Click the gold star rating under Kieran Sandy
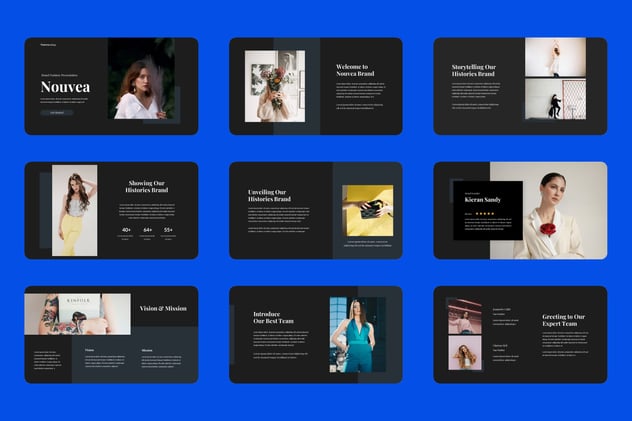The height and width of the screenshot is (421, 632). click(484, 214)
